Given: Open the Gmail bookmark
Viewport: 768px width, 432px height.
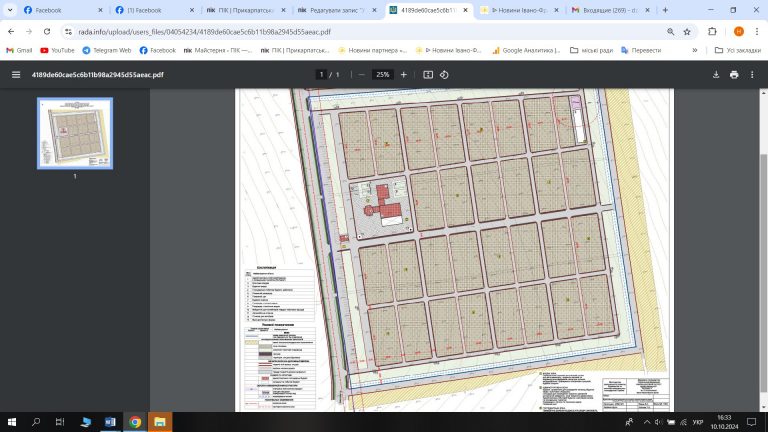Looking at the screenshot, I should coord(19,50).
